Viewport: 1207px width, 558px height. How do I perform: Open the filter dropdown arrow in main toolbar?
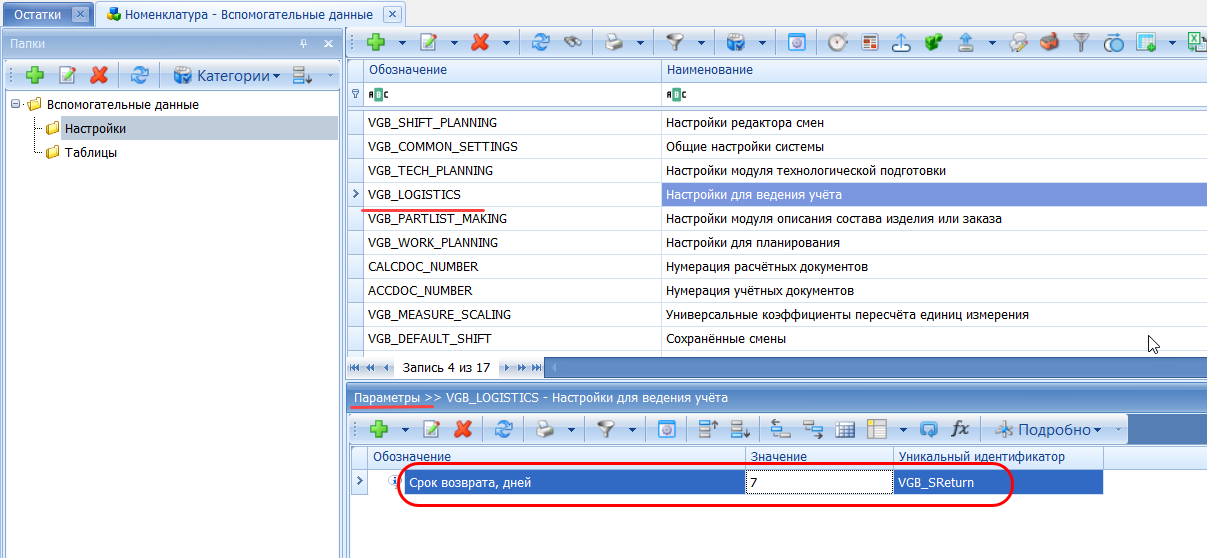point(701,43)
